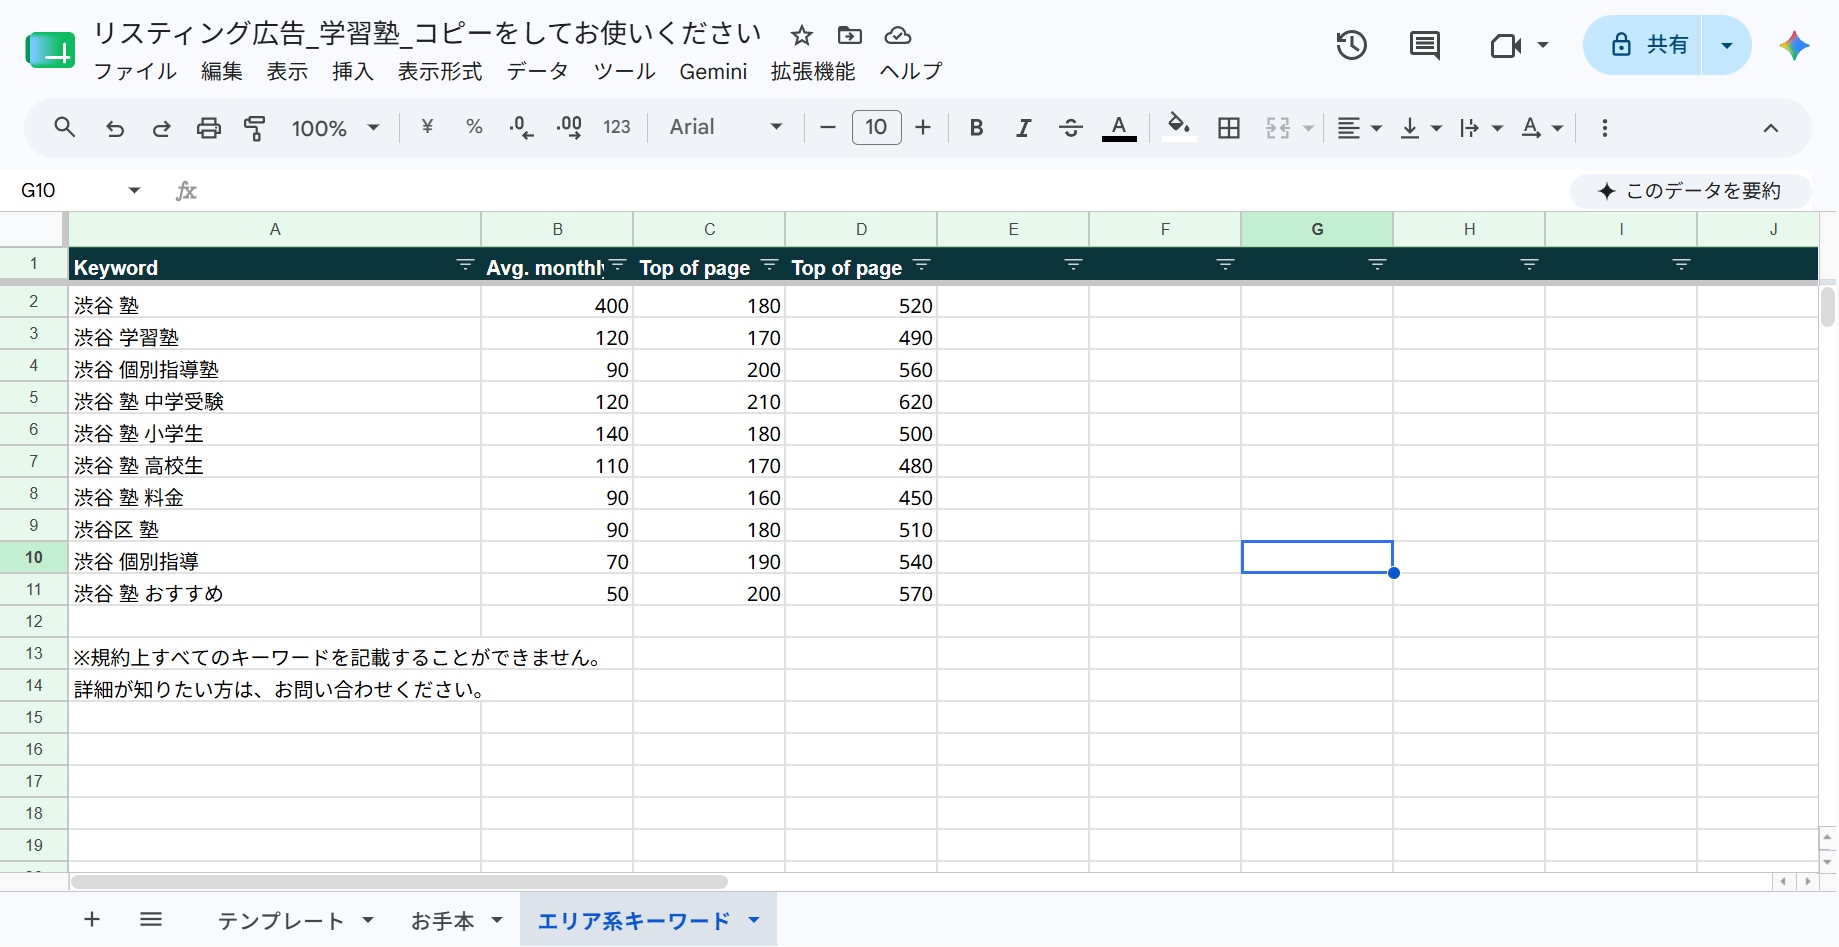The height and width of the screenshot is (947, 1839).
Task: Format as yen currency
Action: click(x=427, y=127)
